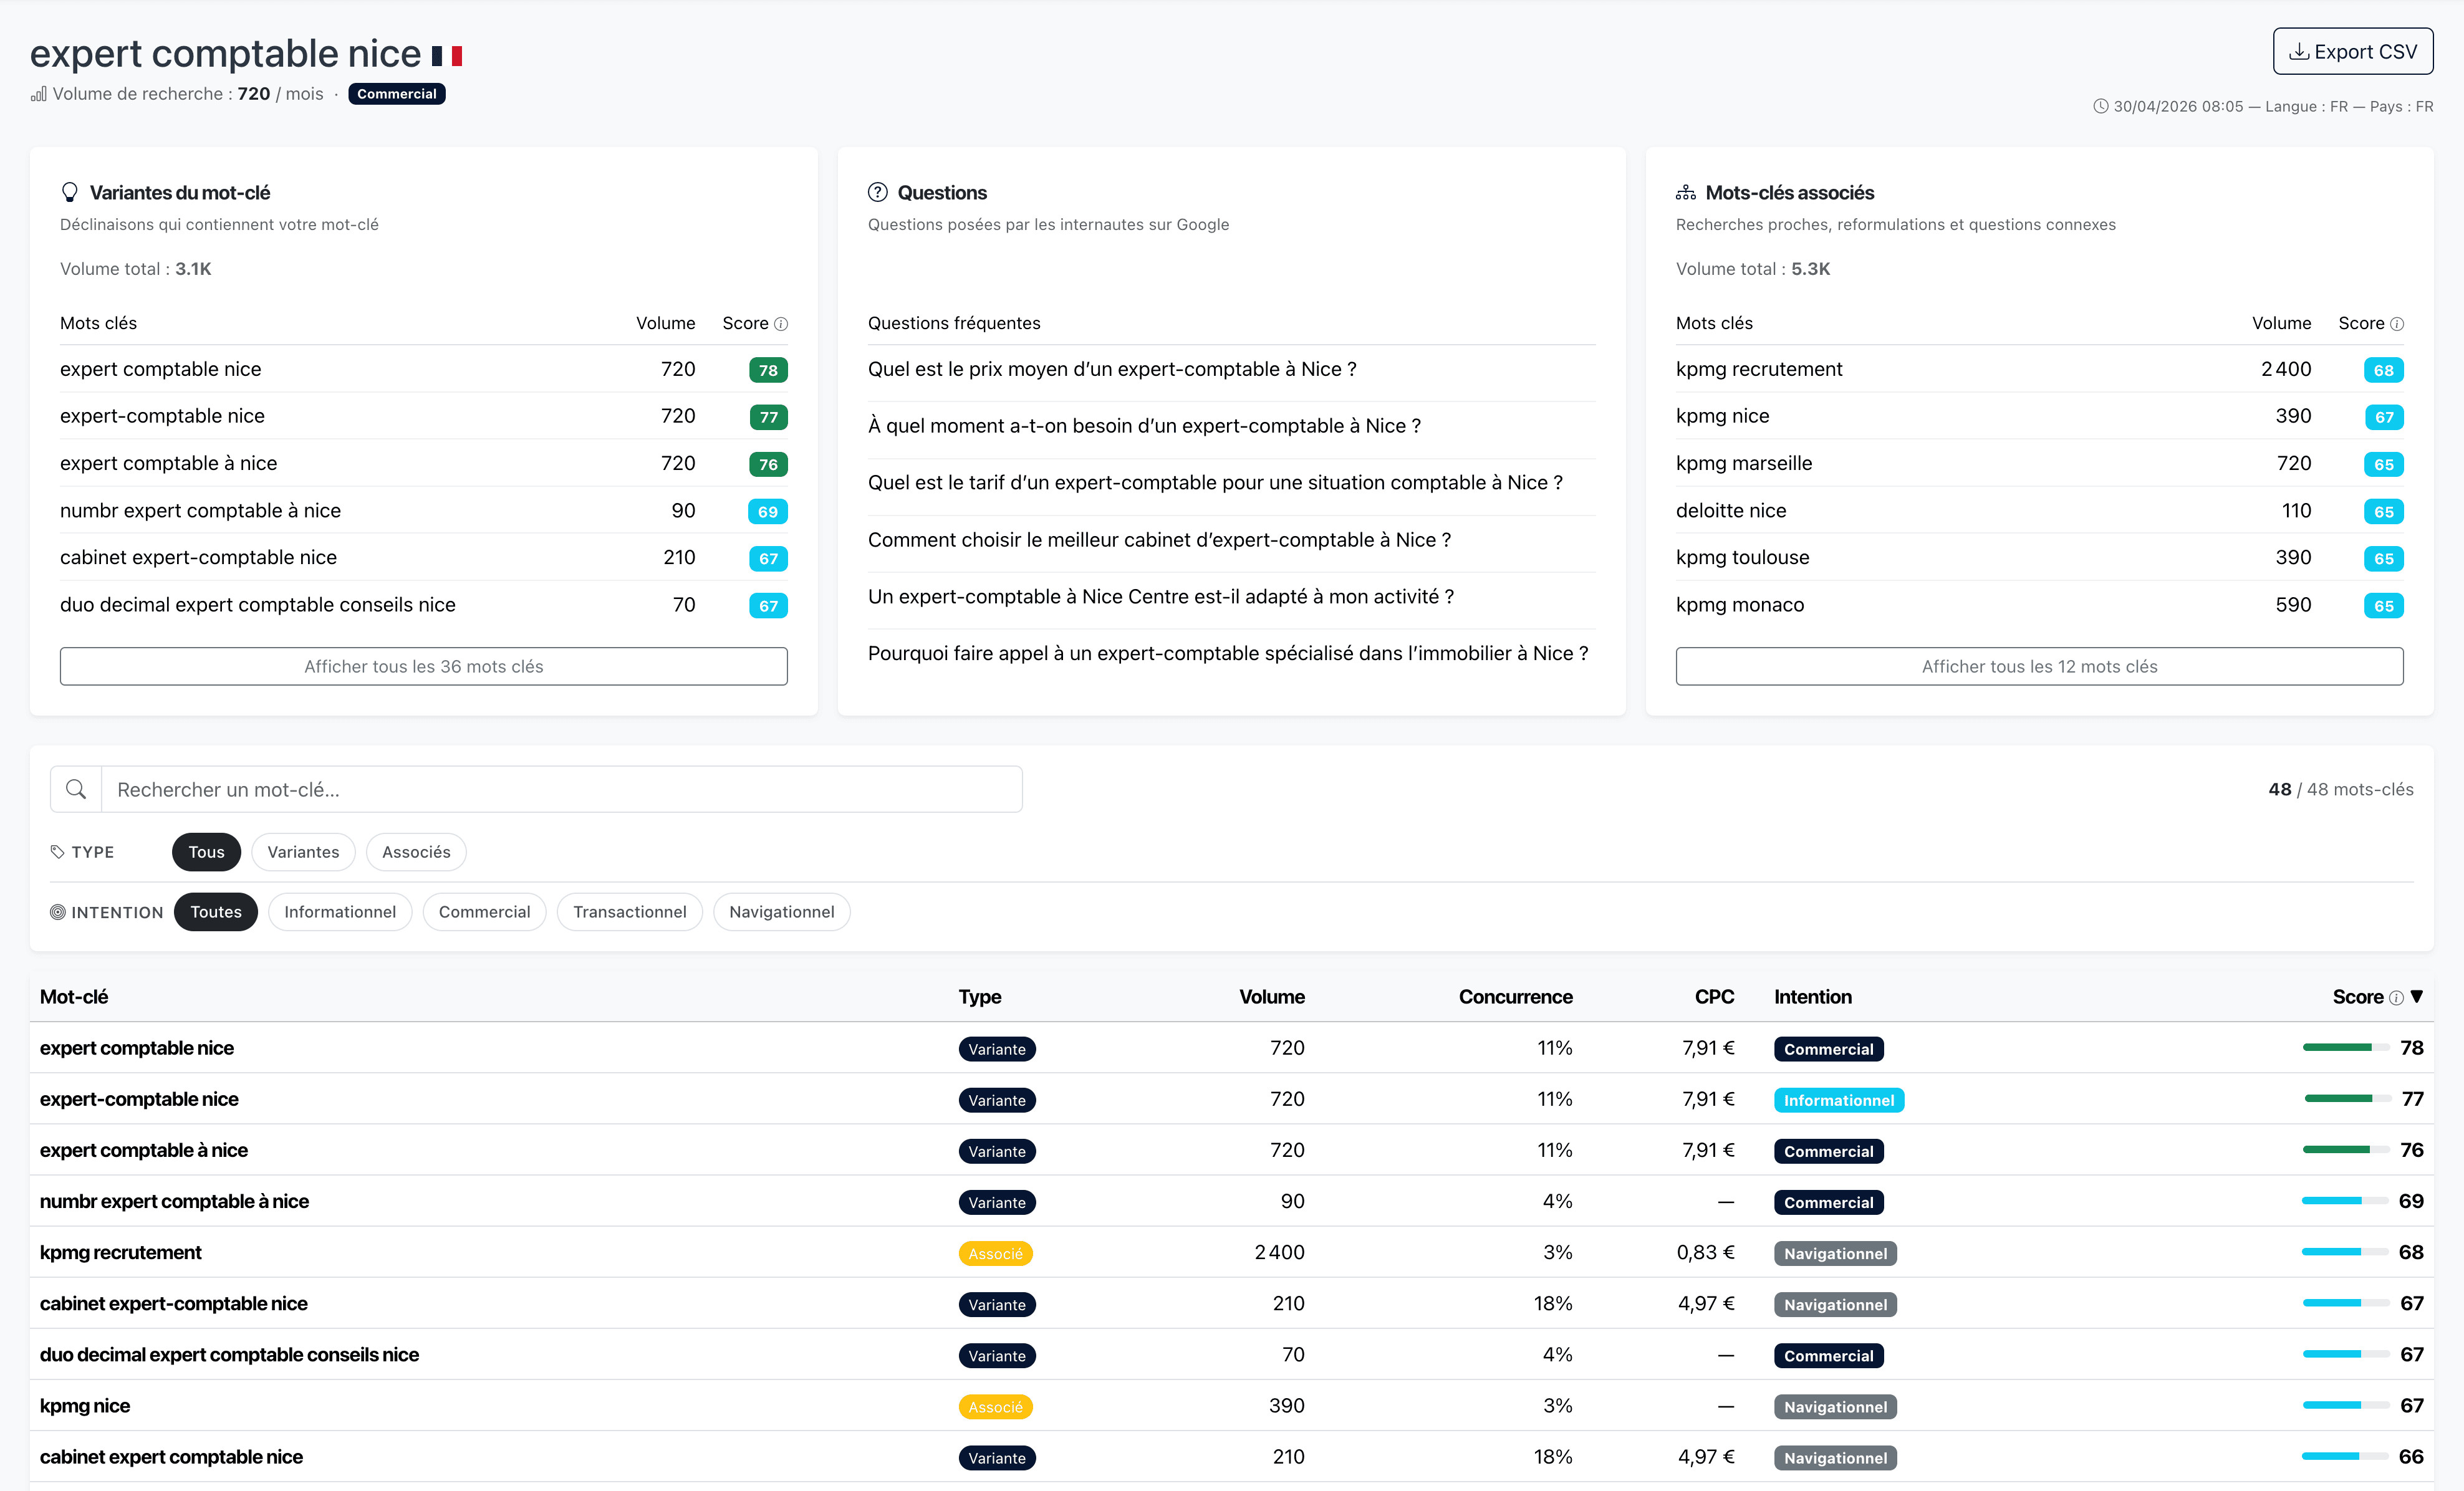Click the Score info icon in Variantes card
The height and width of the screenshot is (1491, 2464).
coord(782,324)
